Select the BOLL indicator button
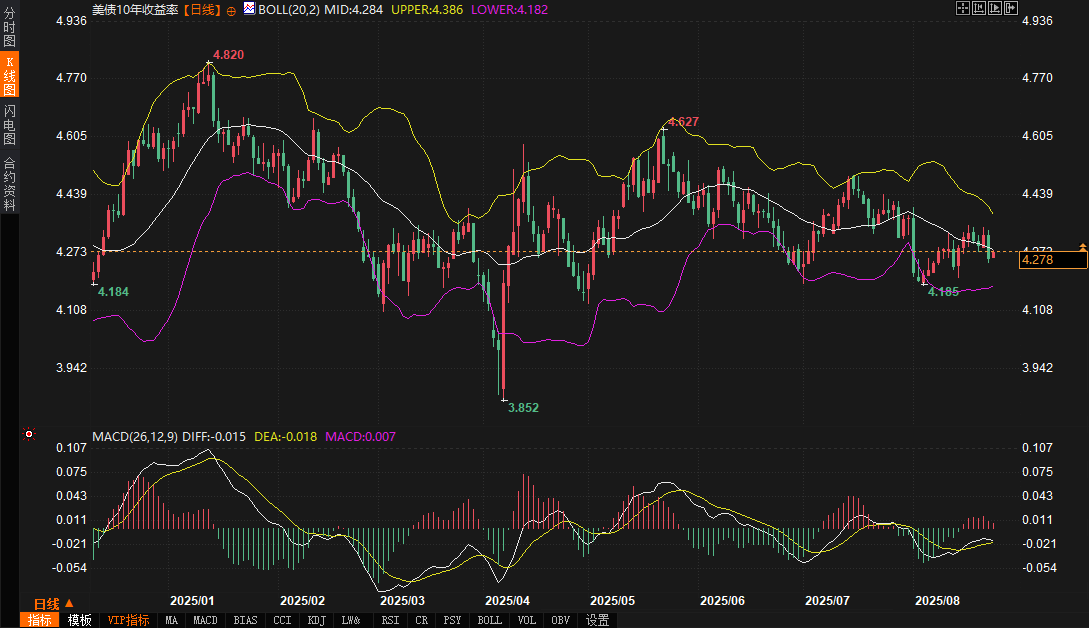 490,620
